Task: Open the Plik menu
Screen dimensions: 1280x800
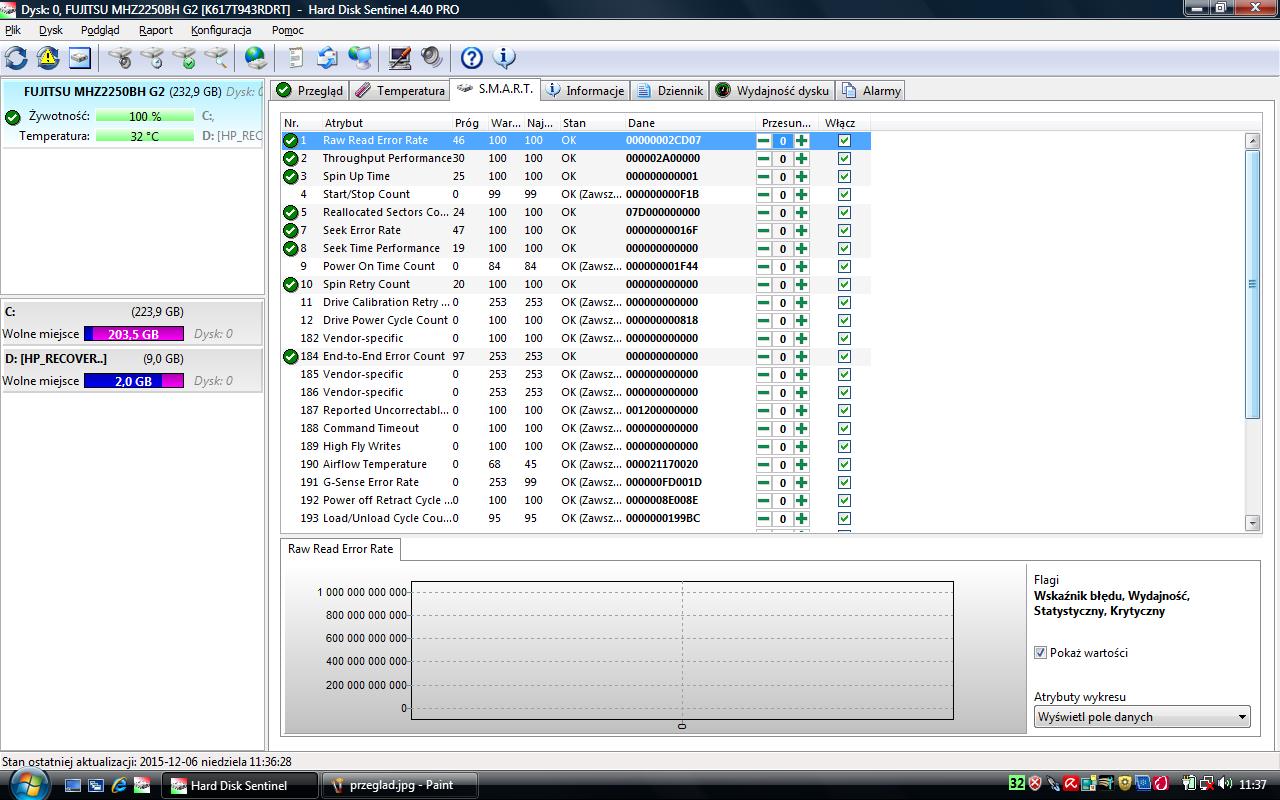Action: [13, 30]
